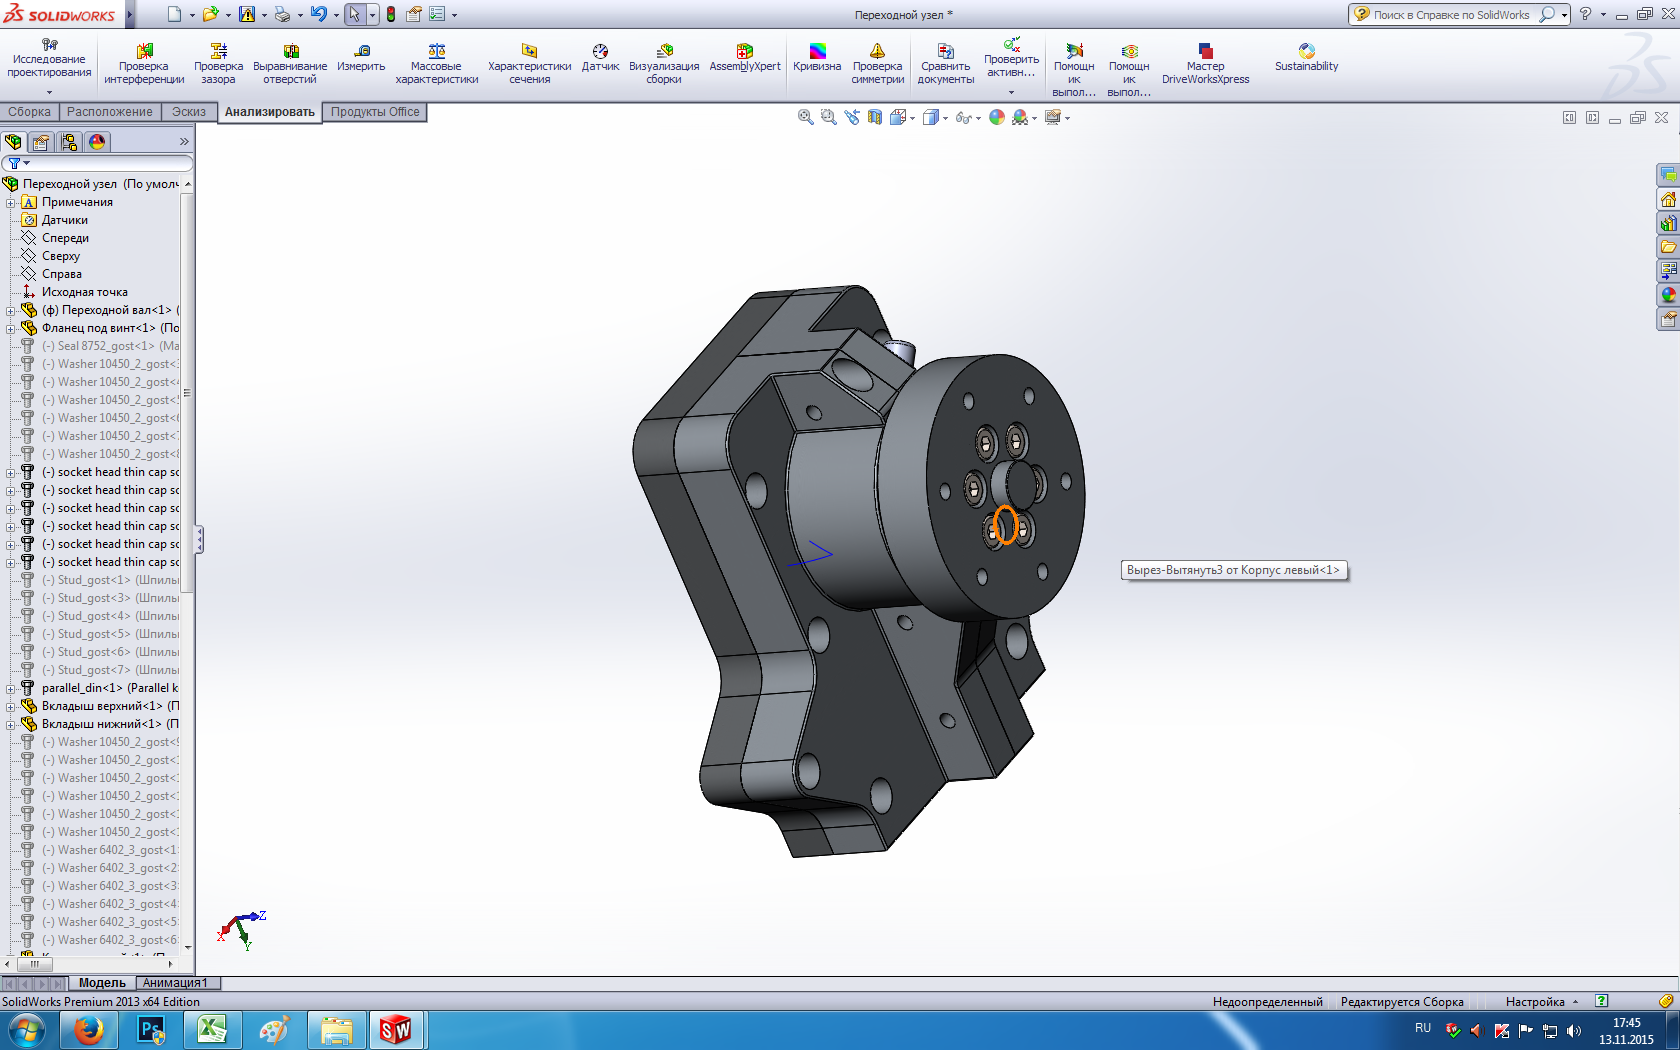This screenshot has width=1680, height=1050.
Task: Activate Section View in heads-up toolbar
Action: (875, 117)
